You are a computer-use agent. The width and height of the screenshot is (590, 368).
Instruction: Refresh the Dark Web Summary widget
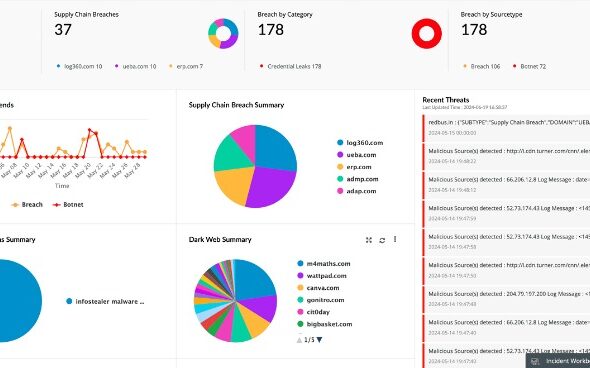tap(382, 240)
